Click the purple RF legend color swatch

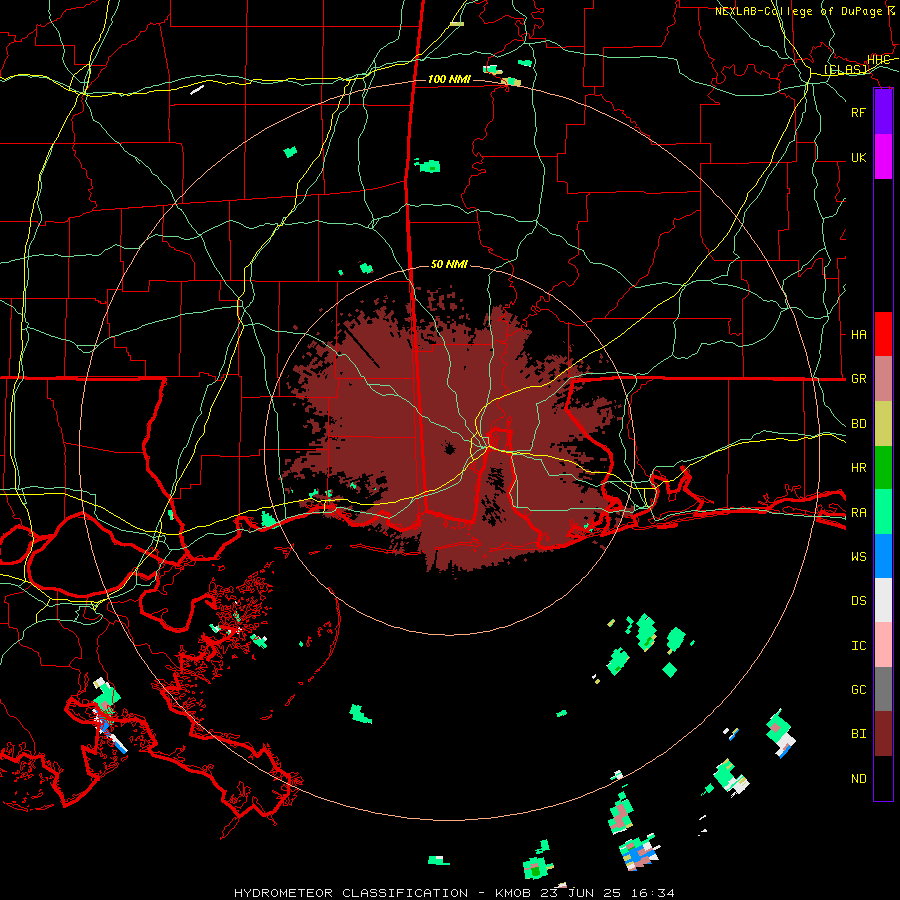click(x=883, y=112)
